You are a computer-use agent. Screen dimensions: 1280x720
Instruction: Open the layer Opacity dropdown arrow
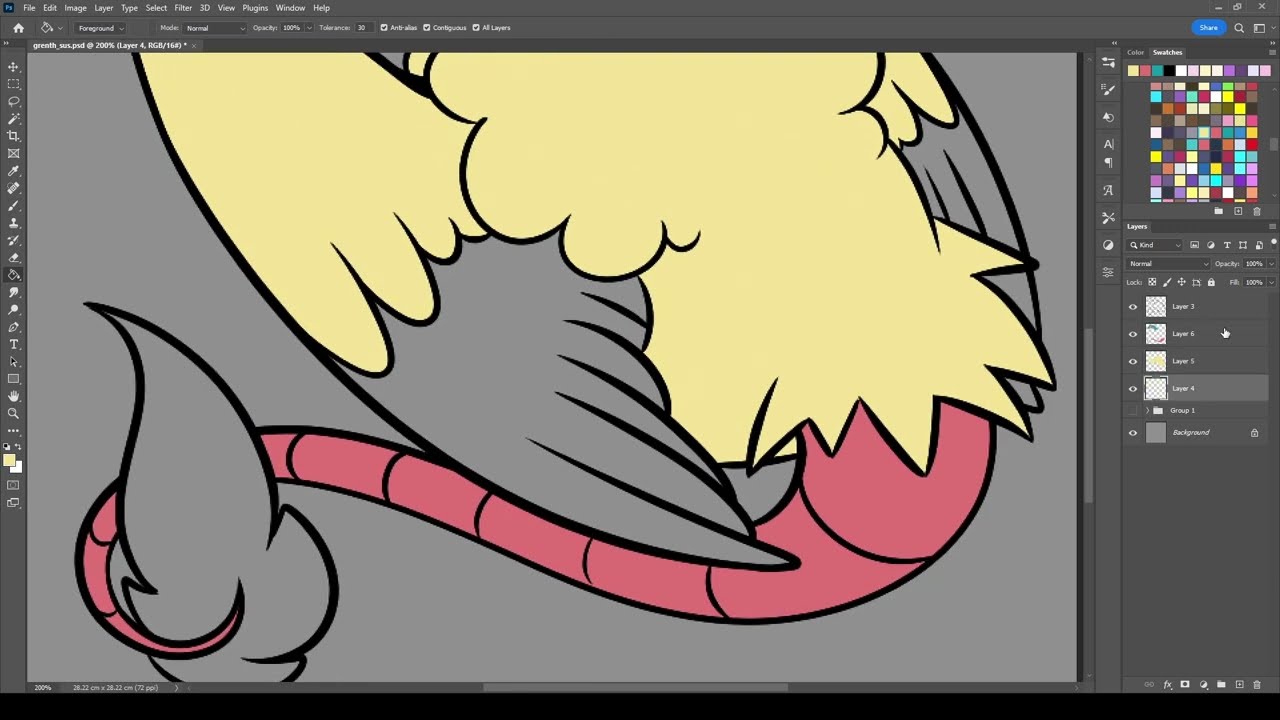coord(1271,264)
